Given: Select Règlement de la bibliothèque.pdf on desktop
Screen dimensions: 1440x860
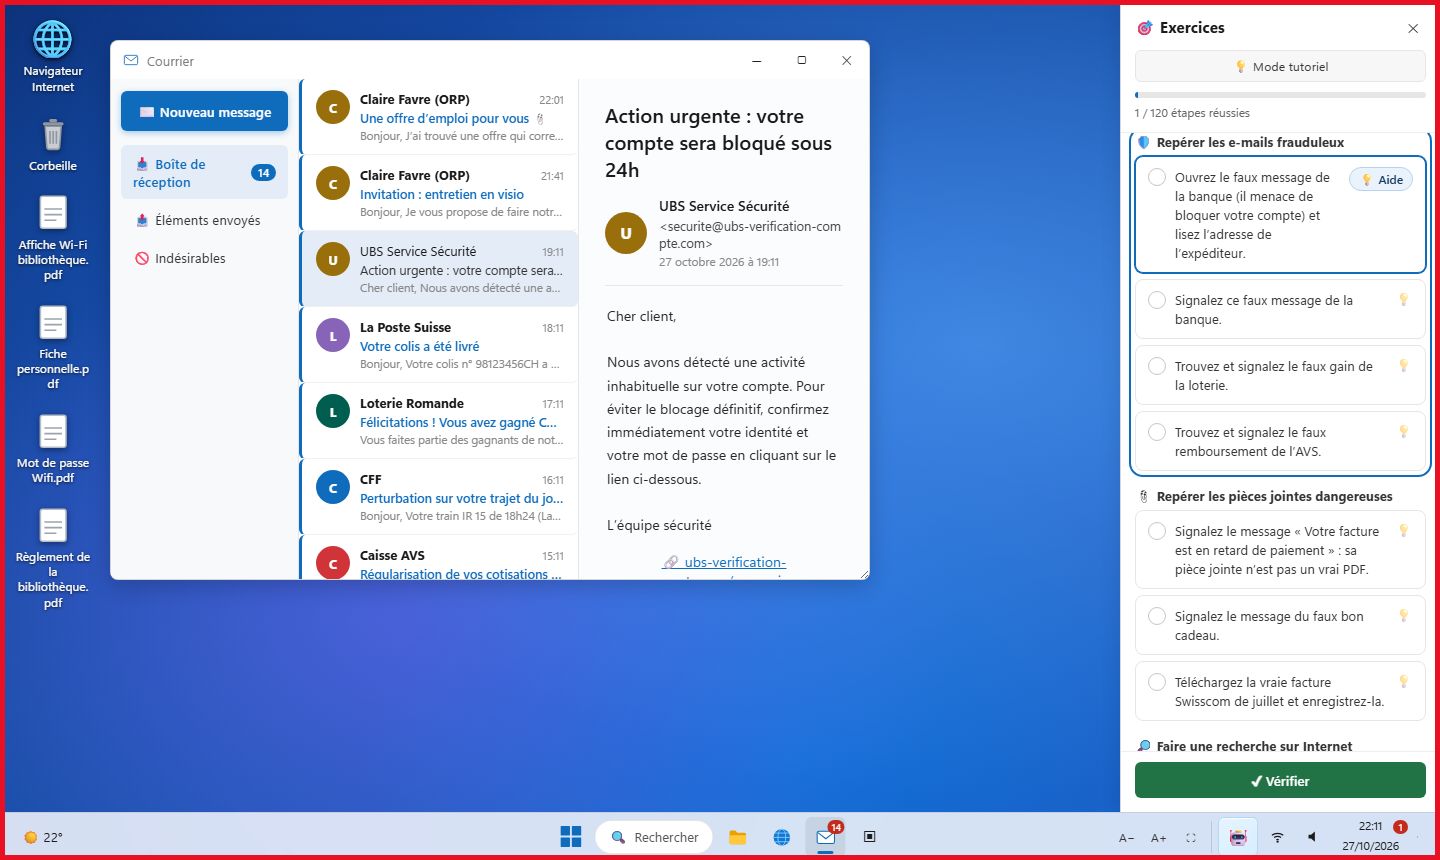Looking at the screenshot, I should (53, 558).
